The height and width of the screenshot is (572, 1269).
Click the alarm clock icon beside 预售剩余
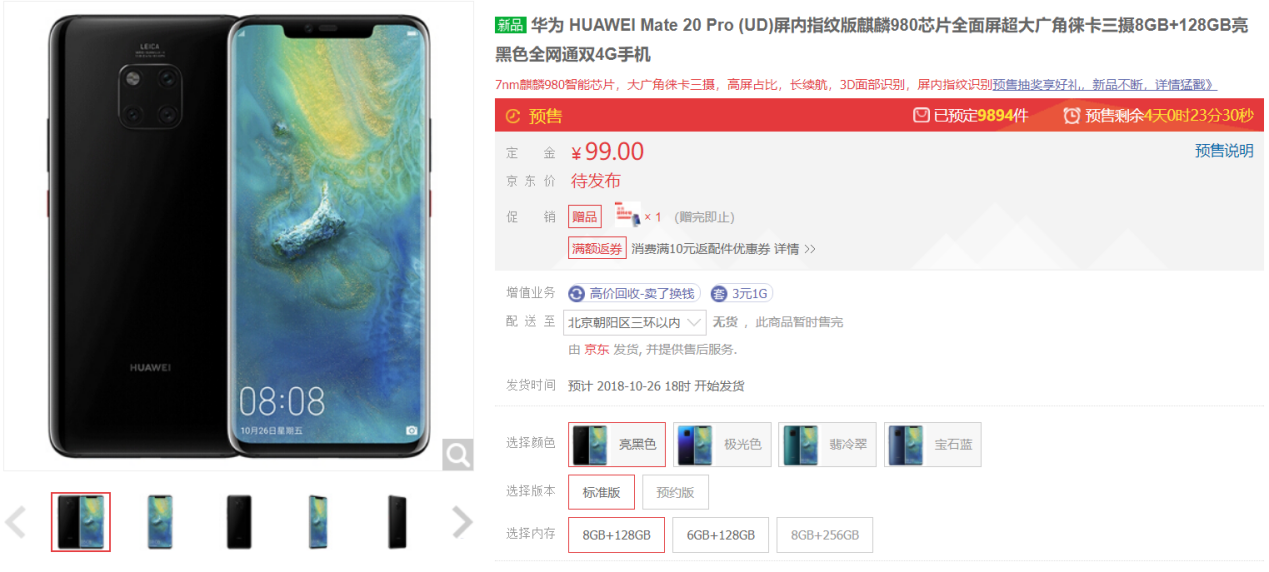click(x=1071, y=116)
